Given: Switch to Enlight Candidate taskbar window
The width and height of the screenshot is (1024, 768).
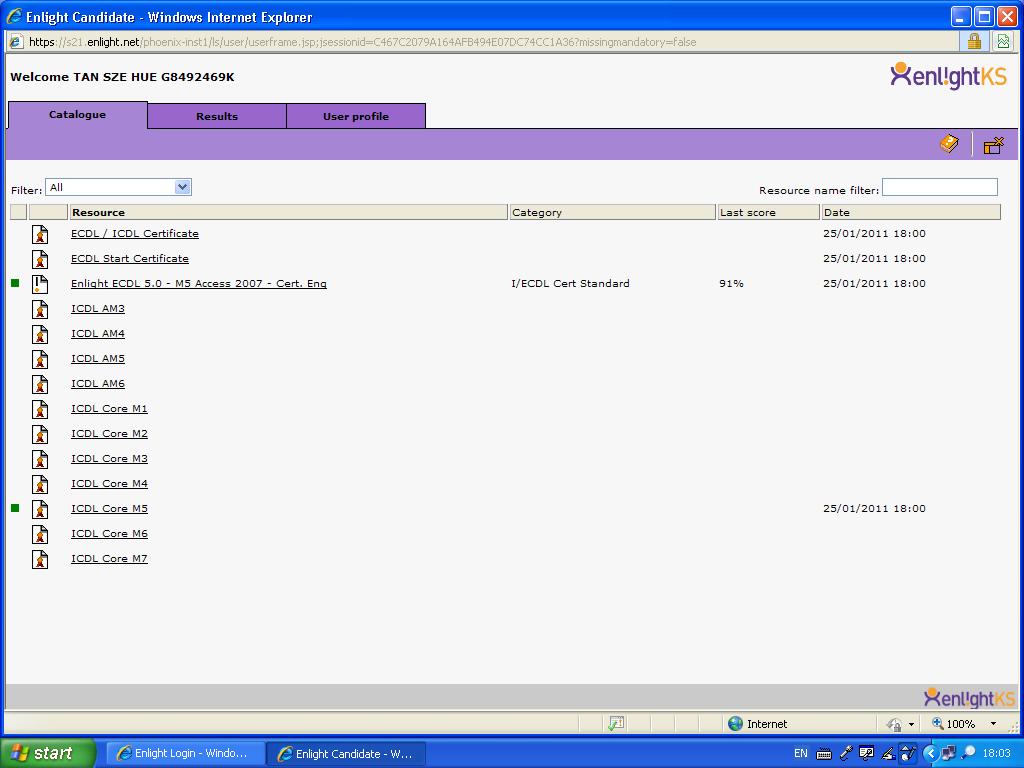Looking at the screenshot, I should (346, 753).
